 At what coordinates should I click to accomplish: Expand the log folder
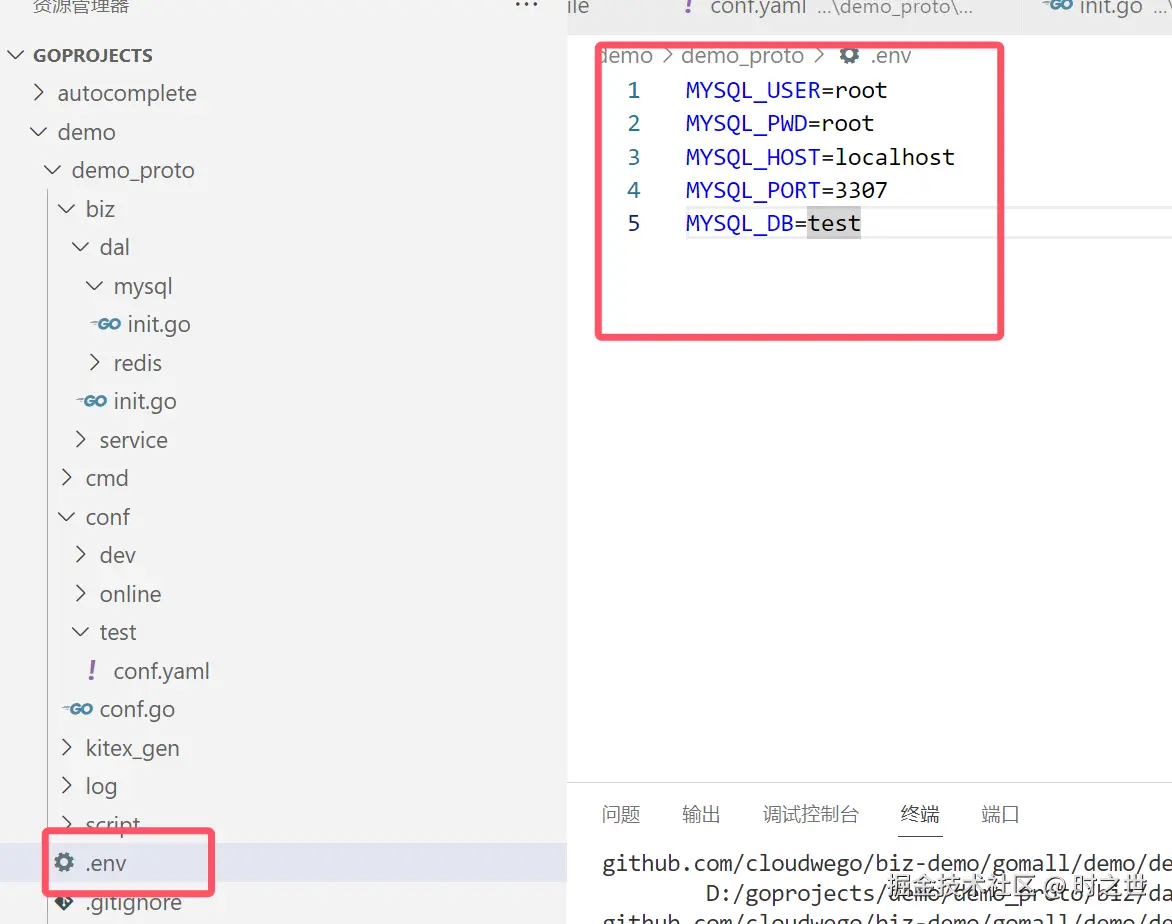coord(67,785)
